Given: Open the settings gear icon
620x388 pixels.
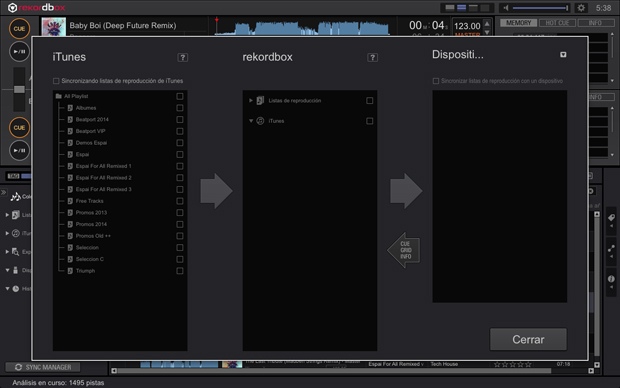Looking at the screenshot, I should pyautogui.click(x=581, y=8).
